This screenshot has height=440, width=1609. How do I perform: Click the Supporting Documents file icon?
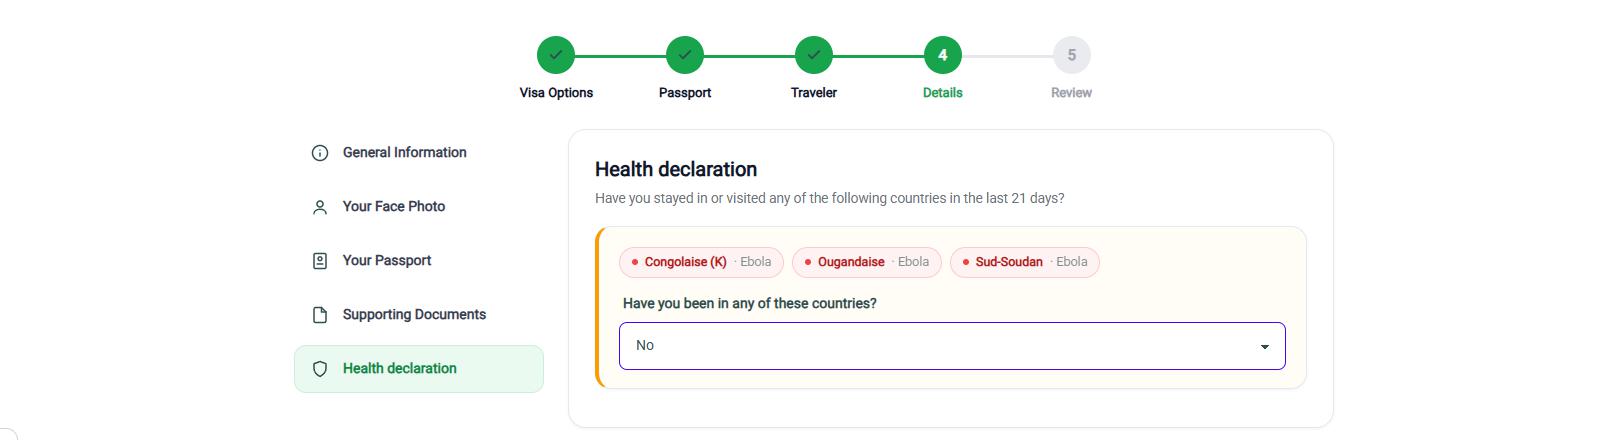point(320,315)
